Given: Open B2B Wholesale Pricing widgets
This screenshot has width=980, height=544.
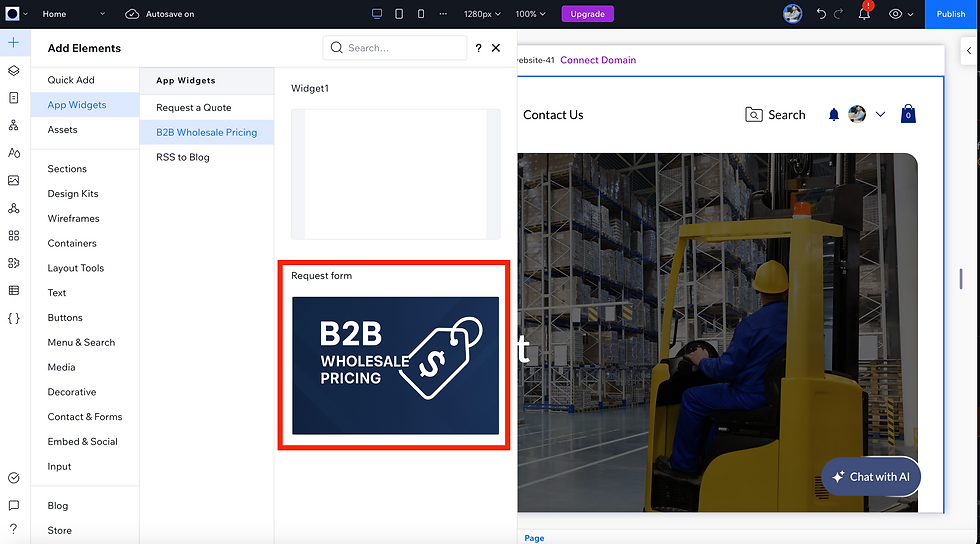Looking at the screenshot, I should (207, 133).
